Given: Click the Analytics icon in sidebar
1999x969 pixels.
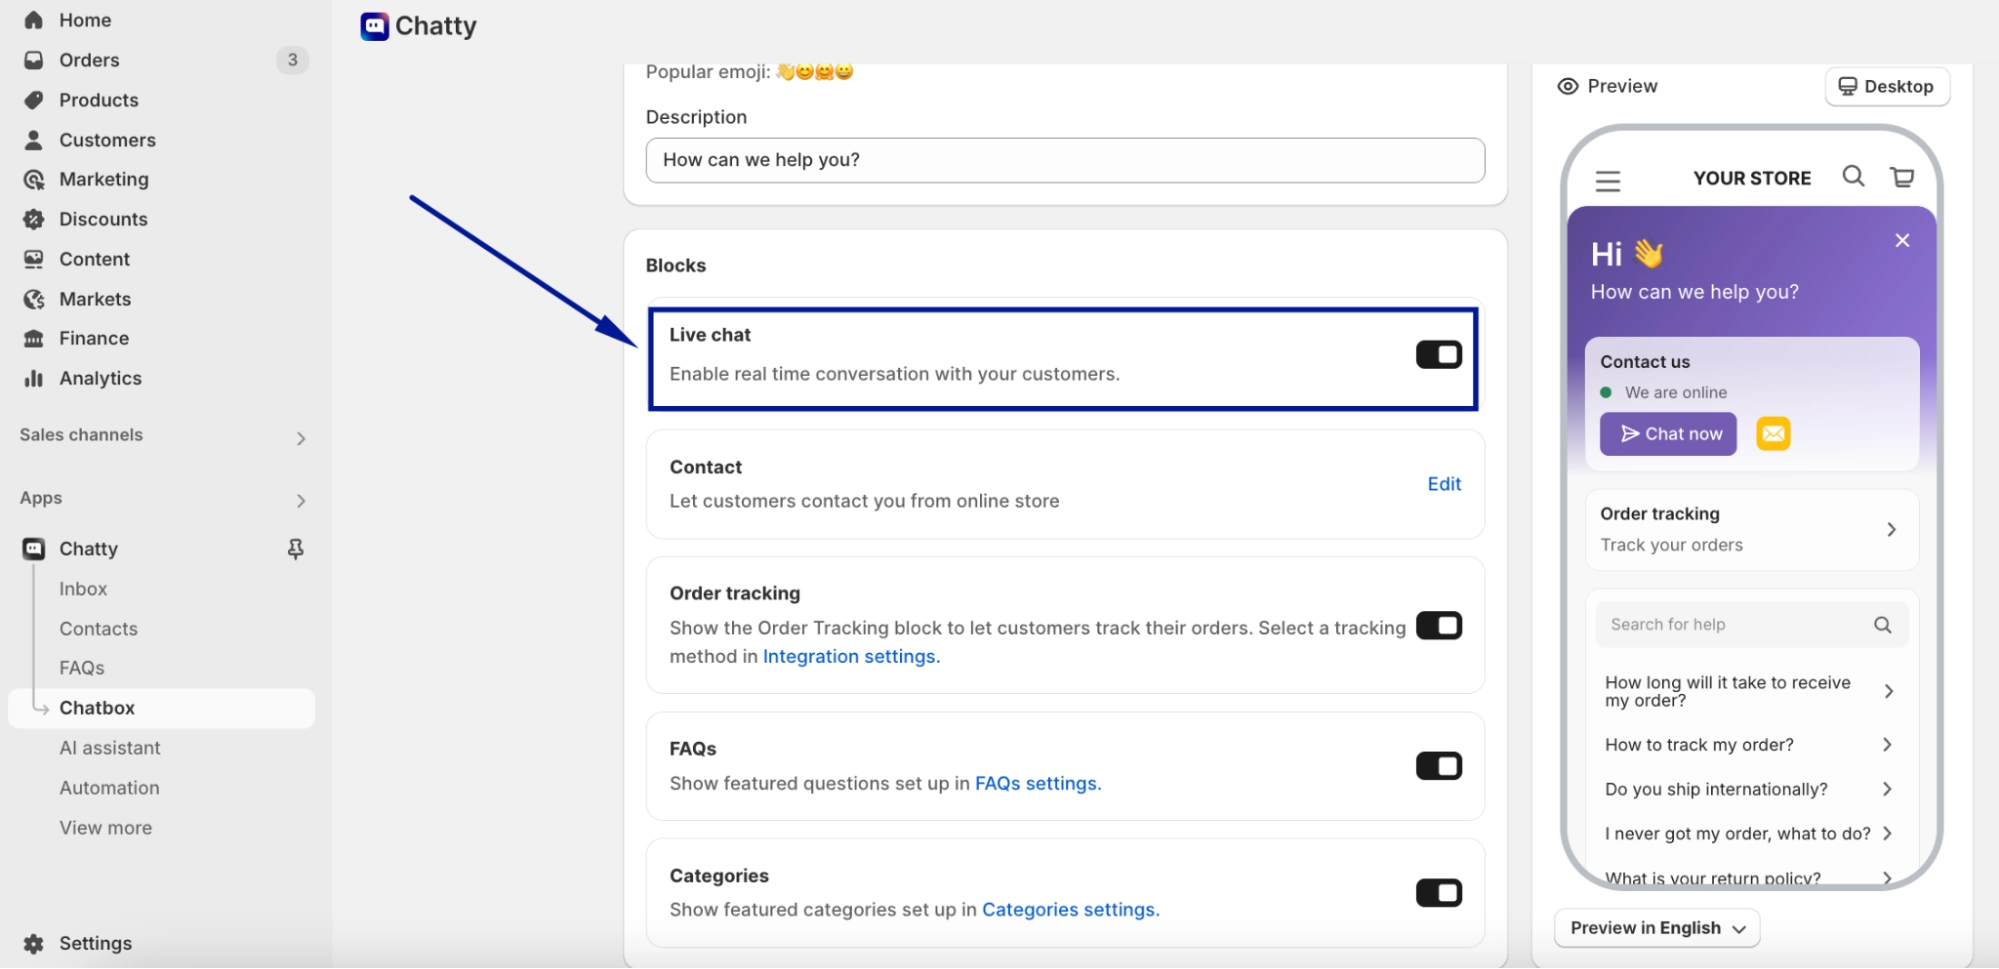Looking at the screenshot, I should click(x=33, y=378).
